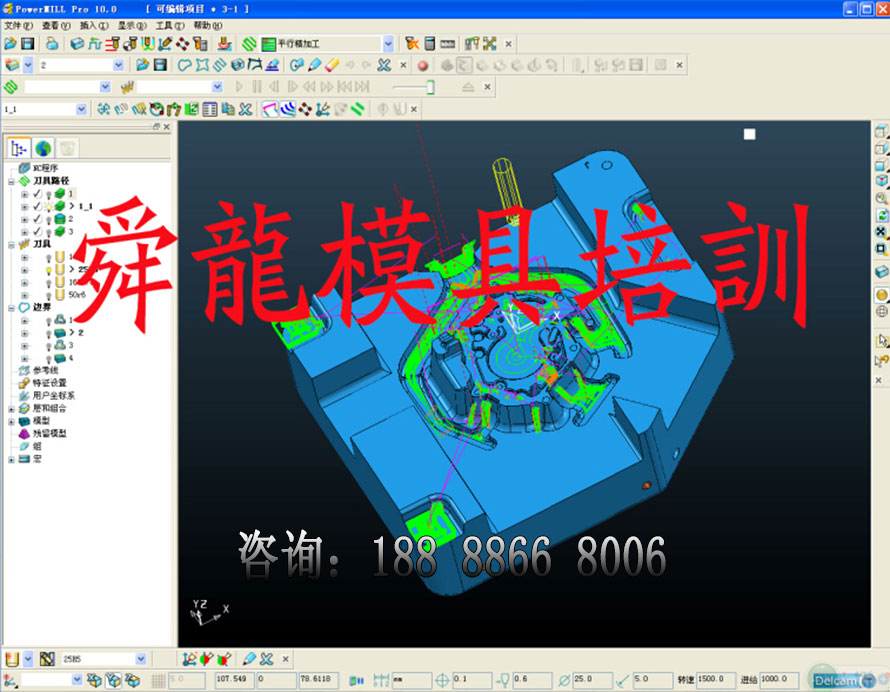Toggle light bulb visibility of boundary 2
Screen dimensions: 890x692
pyautogui.click(x=48, y=332)
